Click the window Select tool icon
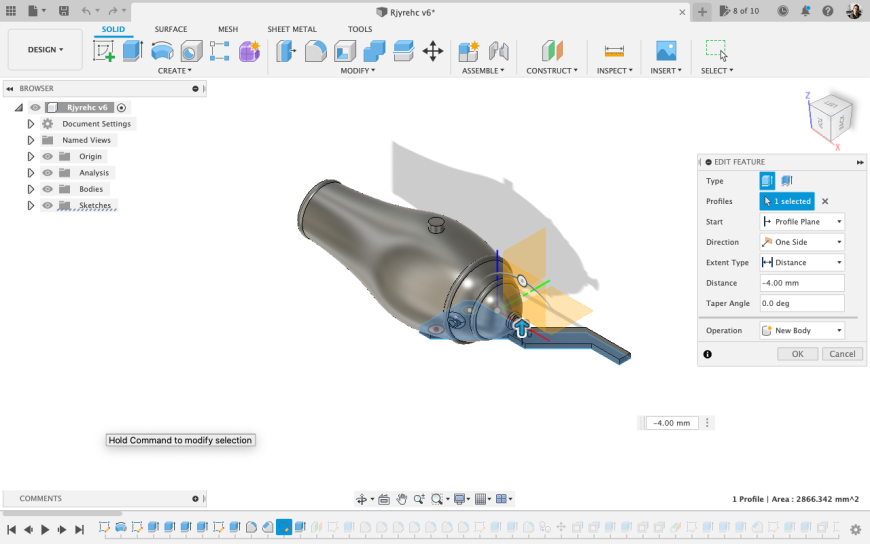870x544 pixels. [716, 50]
